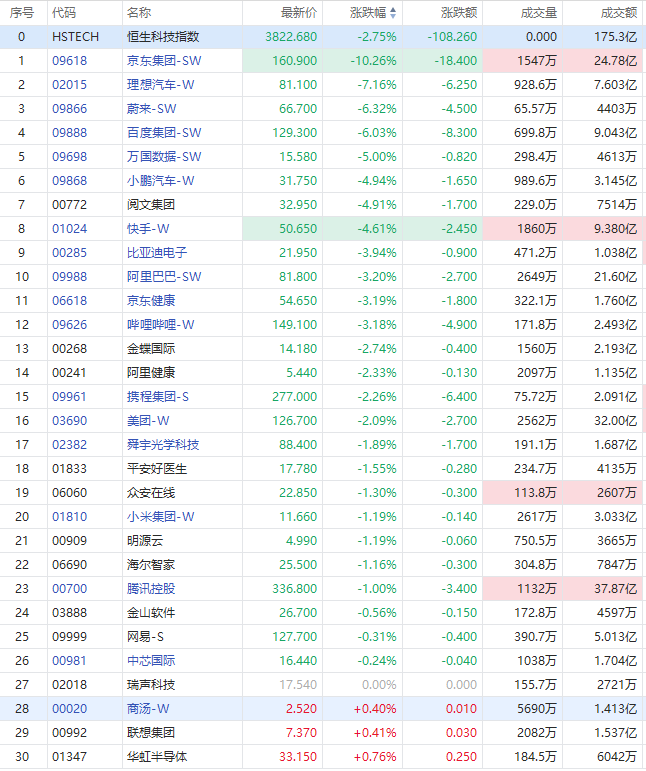Click change +0.76% for 华虹半导体
646x771 pixels.
pyautogui.click(x=375, y=757)
